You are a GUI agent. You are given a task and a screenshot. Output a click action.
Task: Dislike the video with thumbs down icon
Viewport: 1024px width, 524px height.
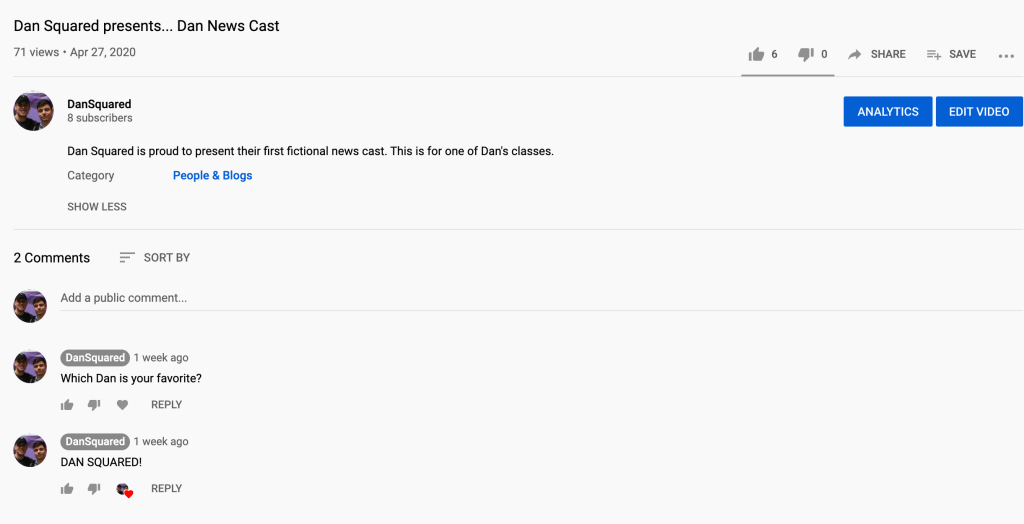806,54
